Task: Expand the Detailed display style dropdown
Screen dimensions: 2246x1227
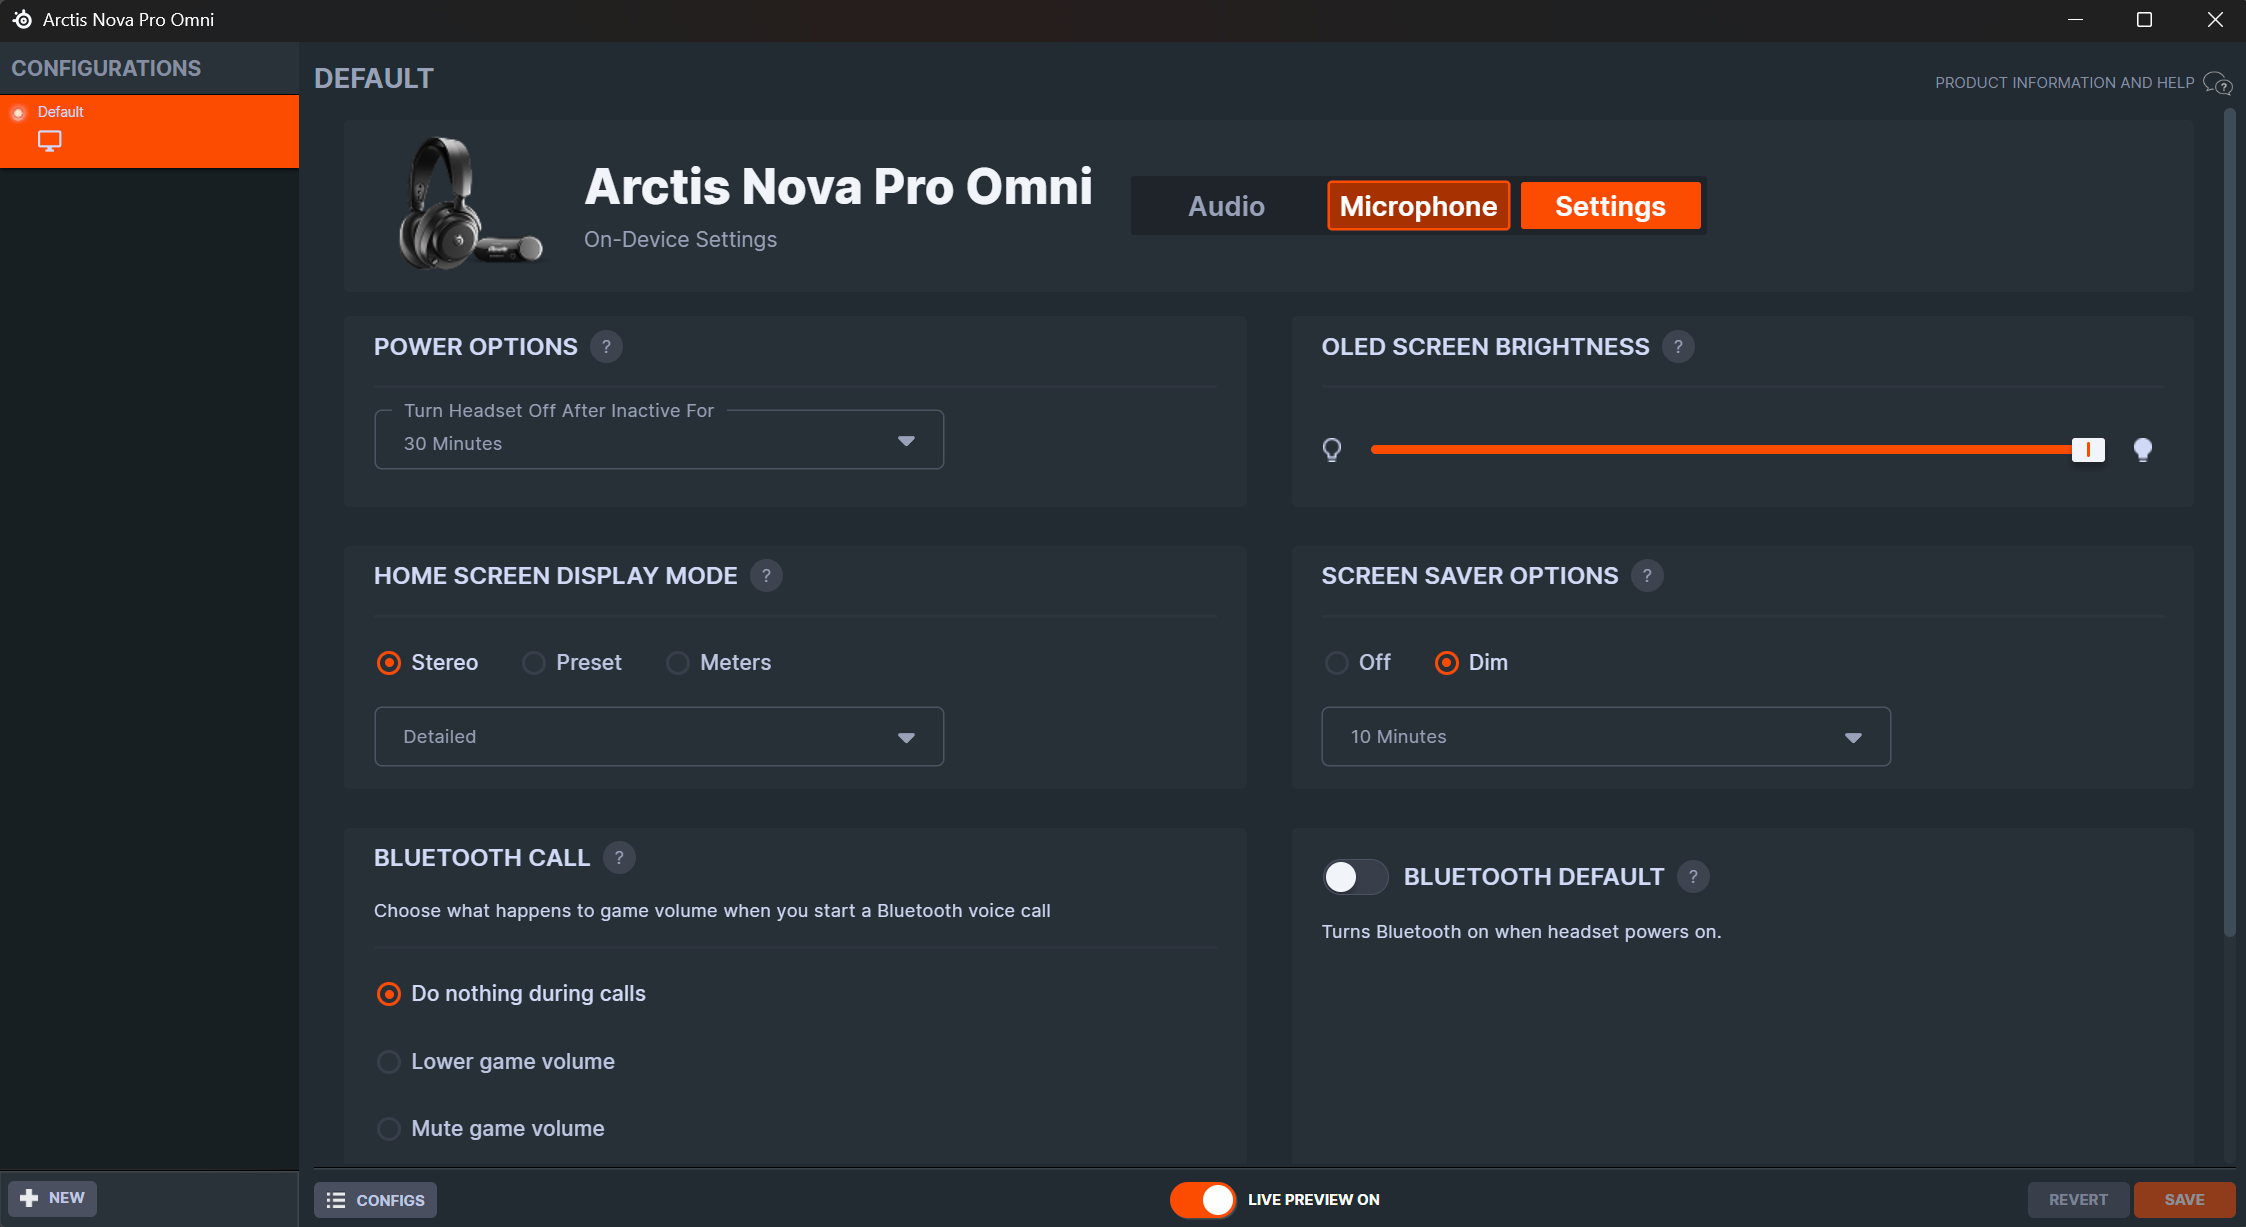Action: [659, 737]
